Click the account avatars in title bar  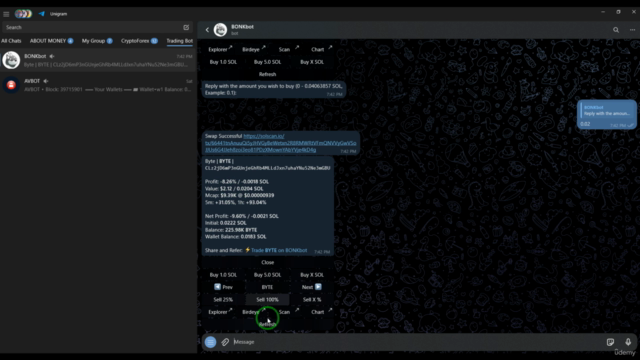[23, 14]
